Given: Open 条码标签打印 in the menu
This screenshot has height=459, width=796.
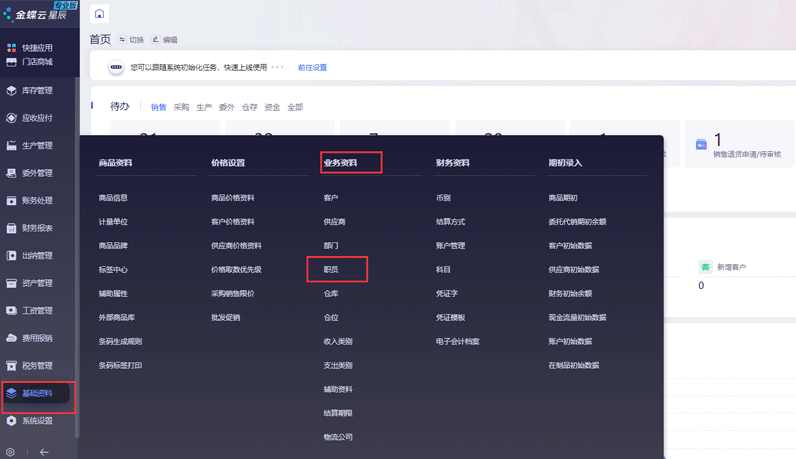Looking at the screenshot, I should [120, 365].
